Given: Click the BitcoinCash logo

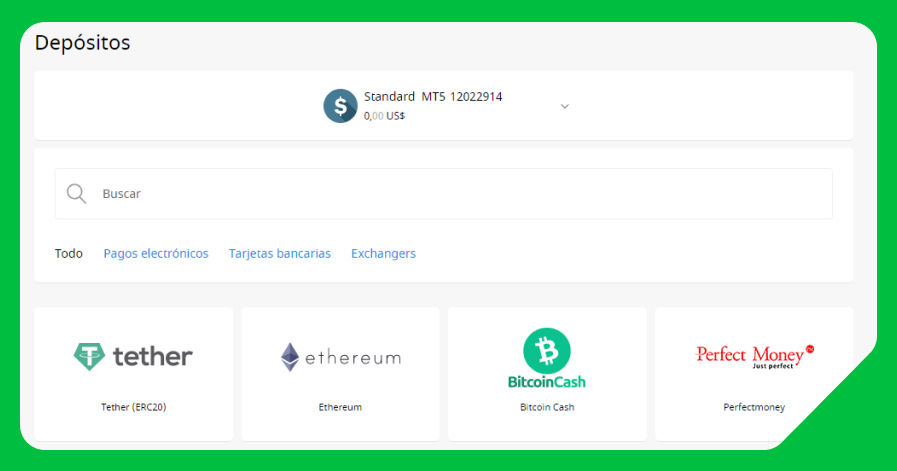Looking at the screenshot, I should click(547, 358).
